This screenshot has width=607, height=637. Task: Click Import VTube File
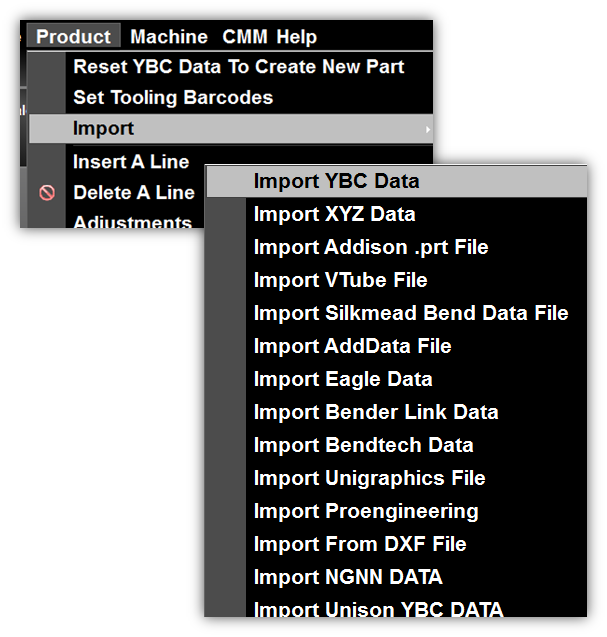point(340,280)
